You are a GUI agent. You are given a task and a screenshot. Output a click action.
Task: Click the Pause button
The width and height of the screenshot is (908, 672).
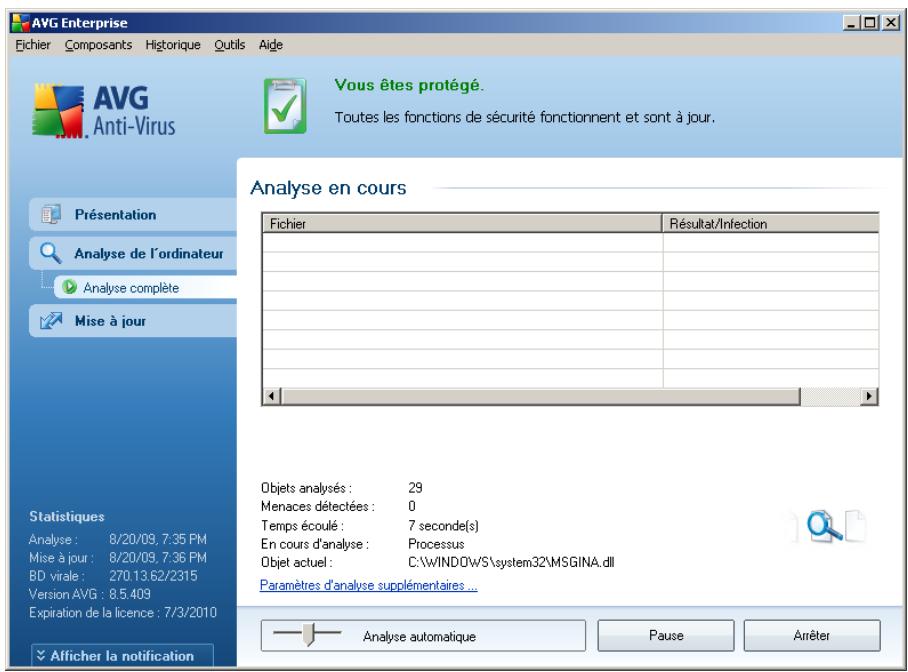[666, 636]
